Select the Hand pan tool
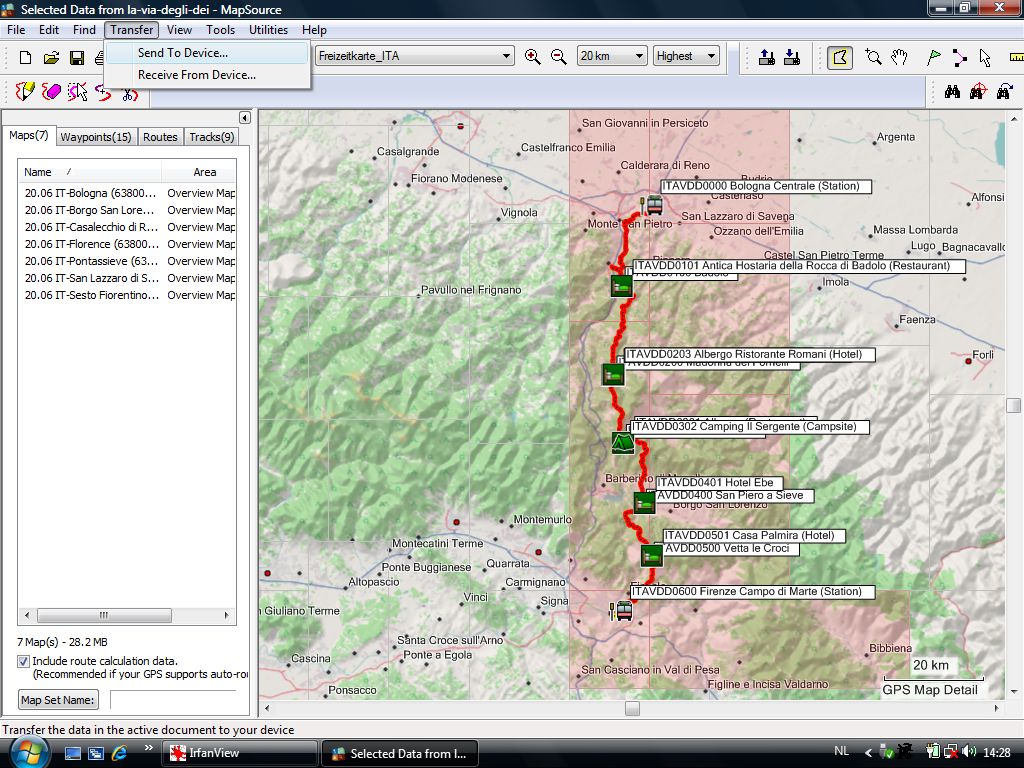The height and width of the screenshot is (768, 1024). (900, 57)
